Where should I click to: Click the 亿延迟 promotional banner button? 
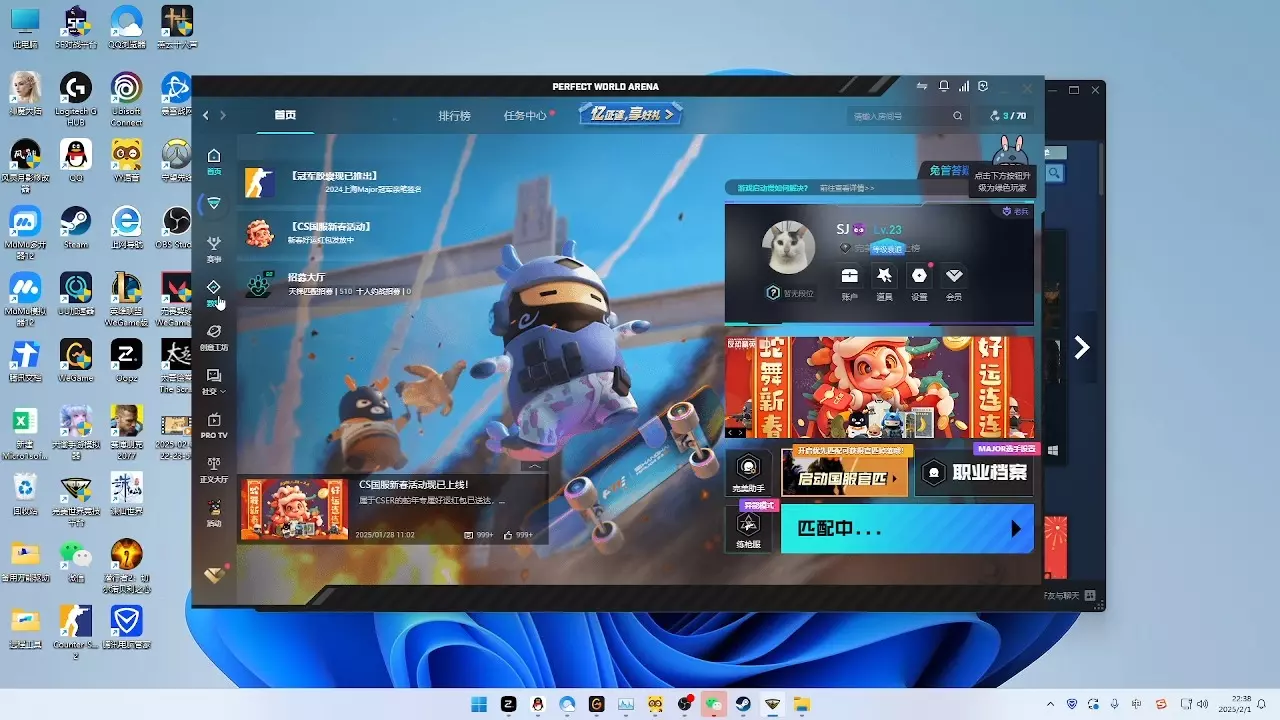click(631, 115)
